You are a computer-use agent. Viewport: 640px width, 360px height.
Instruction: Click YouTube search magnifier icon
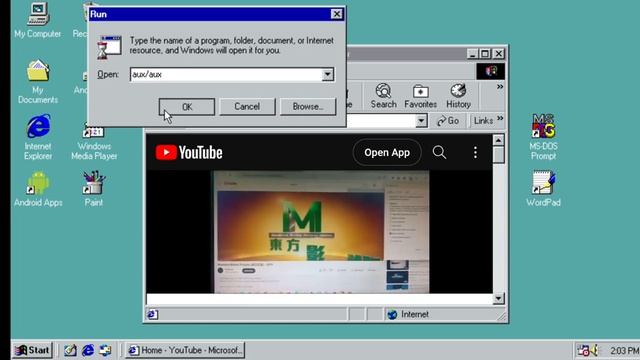pyautogui.click(x=439, y=152)
